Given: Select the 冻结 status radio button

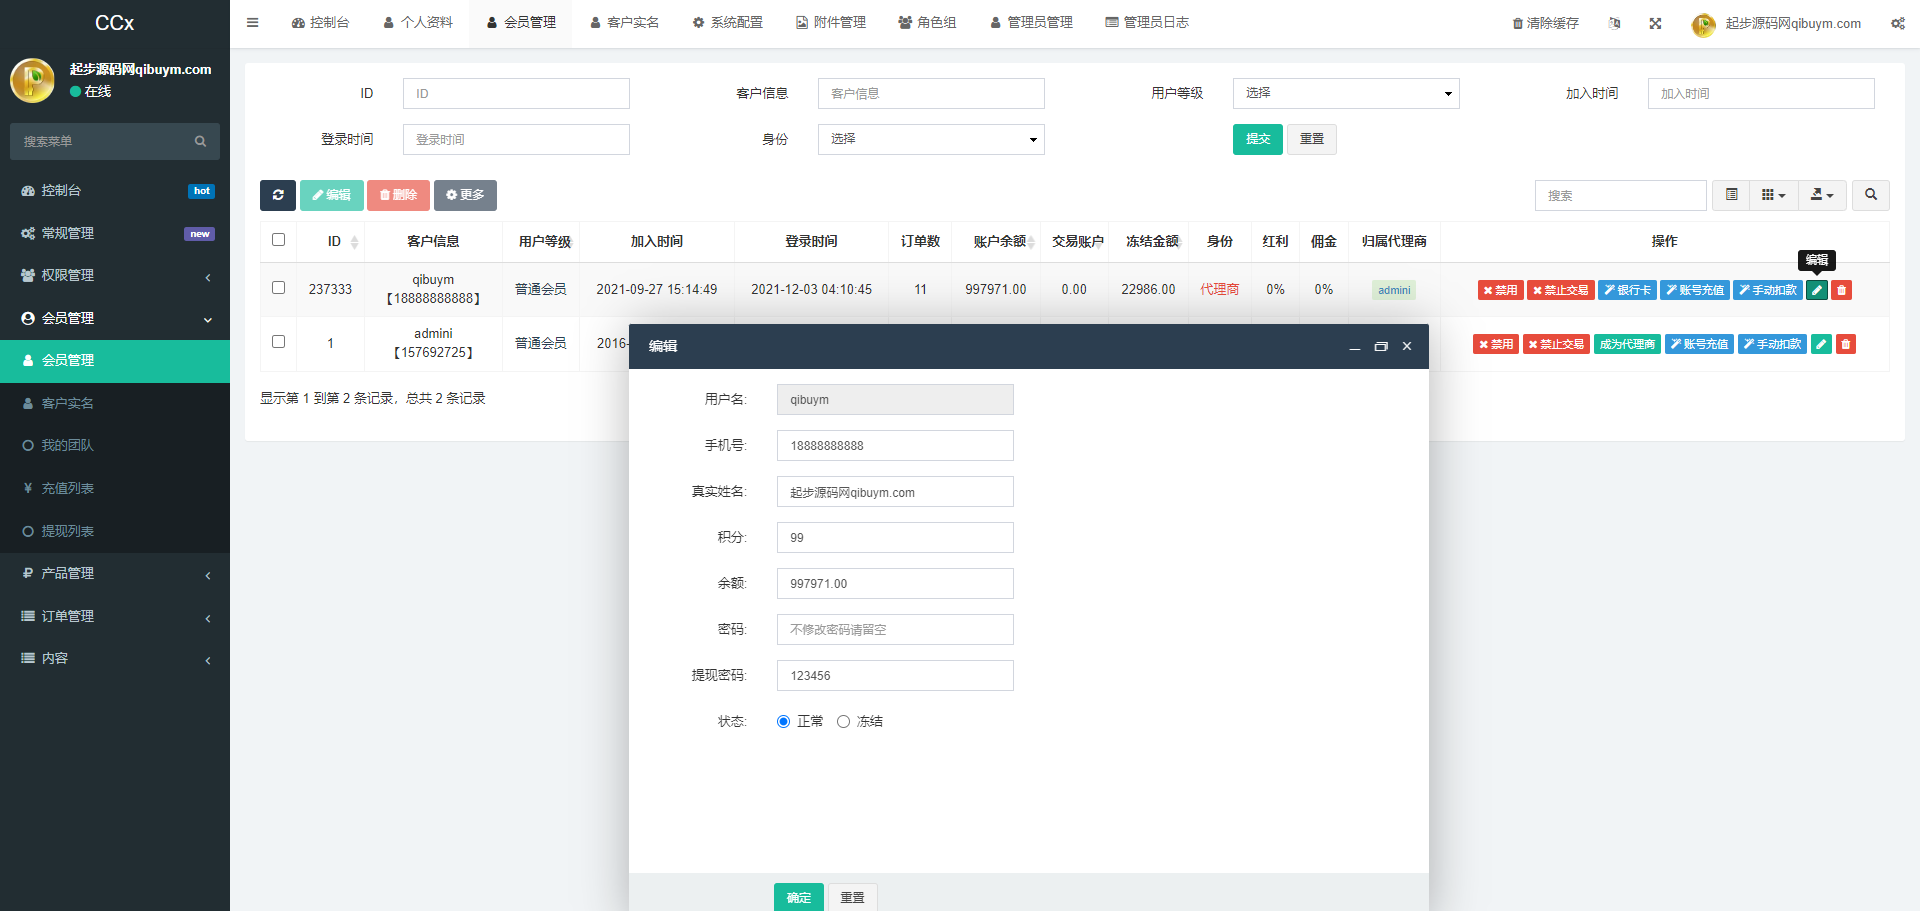Looking at the screenshot, I should click(843, 721).
